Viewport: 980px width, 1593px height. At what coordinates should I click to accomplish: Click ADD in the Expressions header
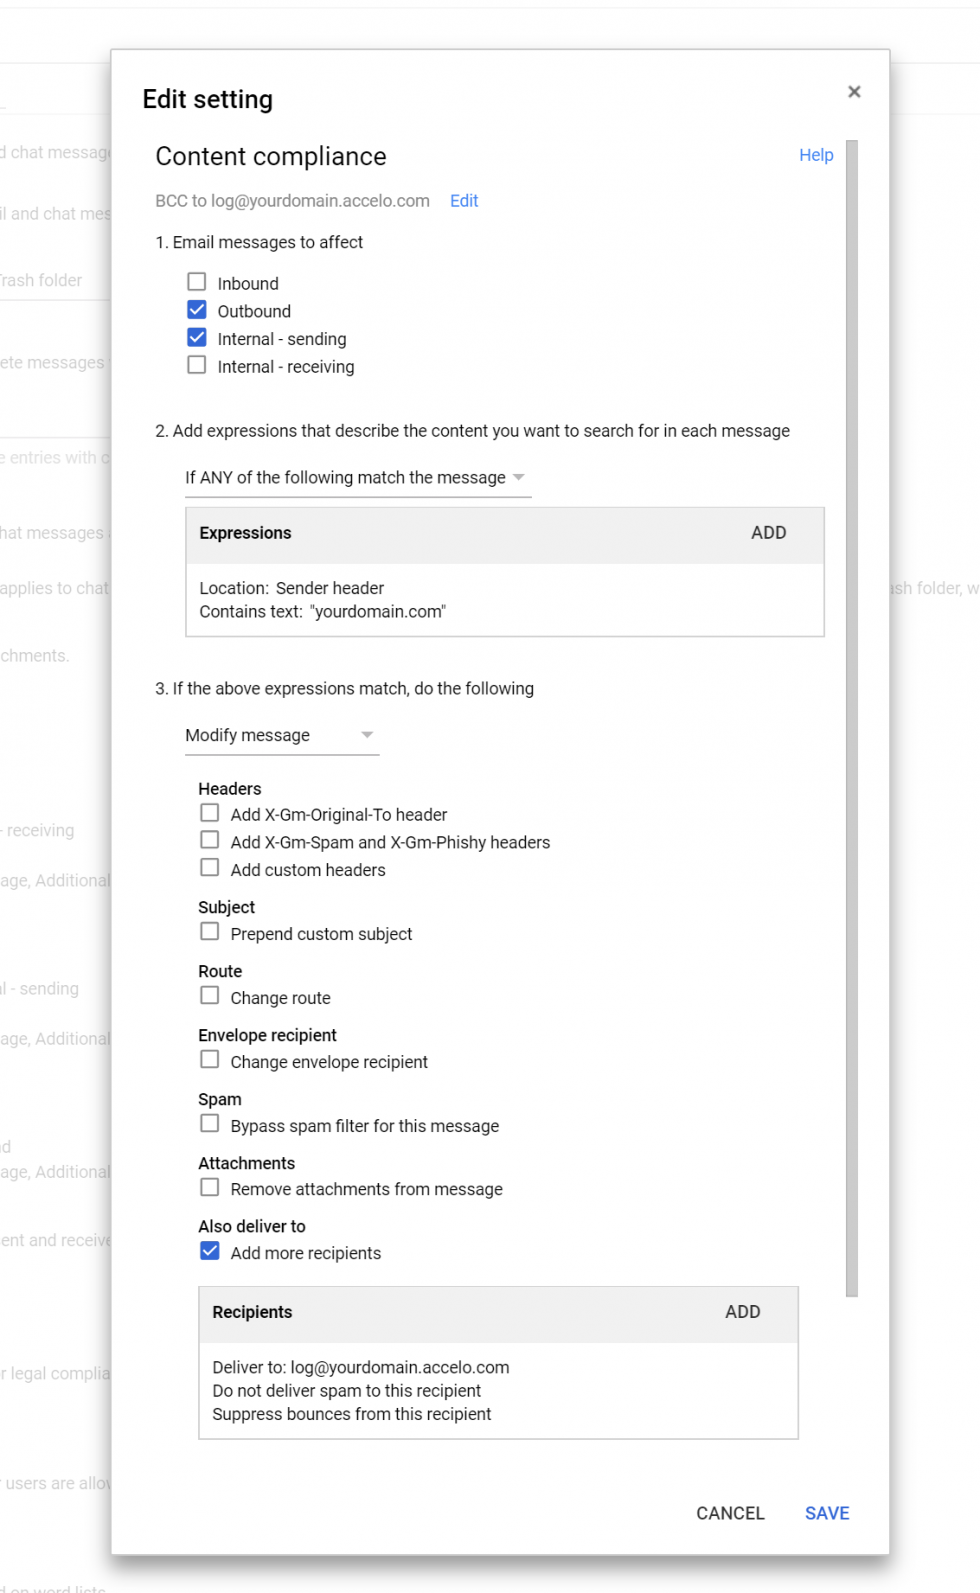768,533
